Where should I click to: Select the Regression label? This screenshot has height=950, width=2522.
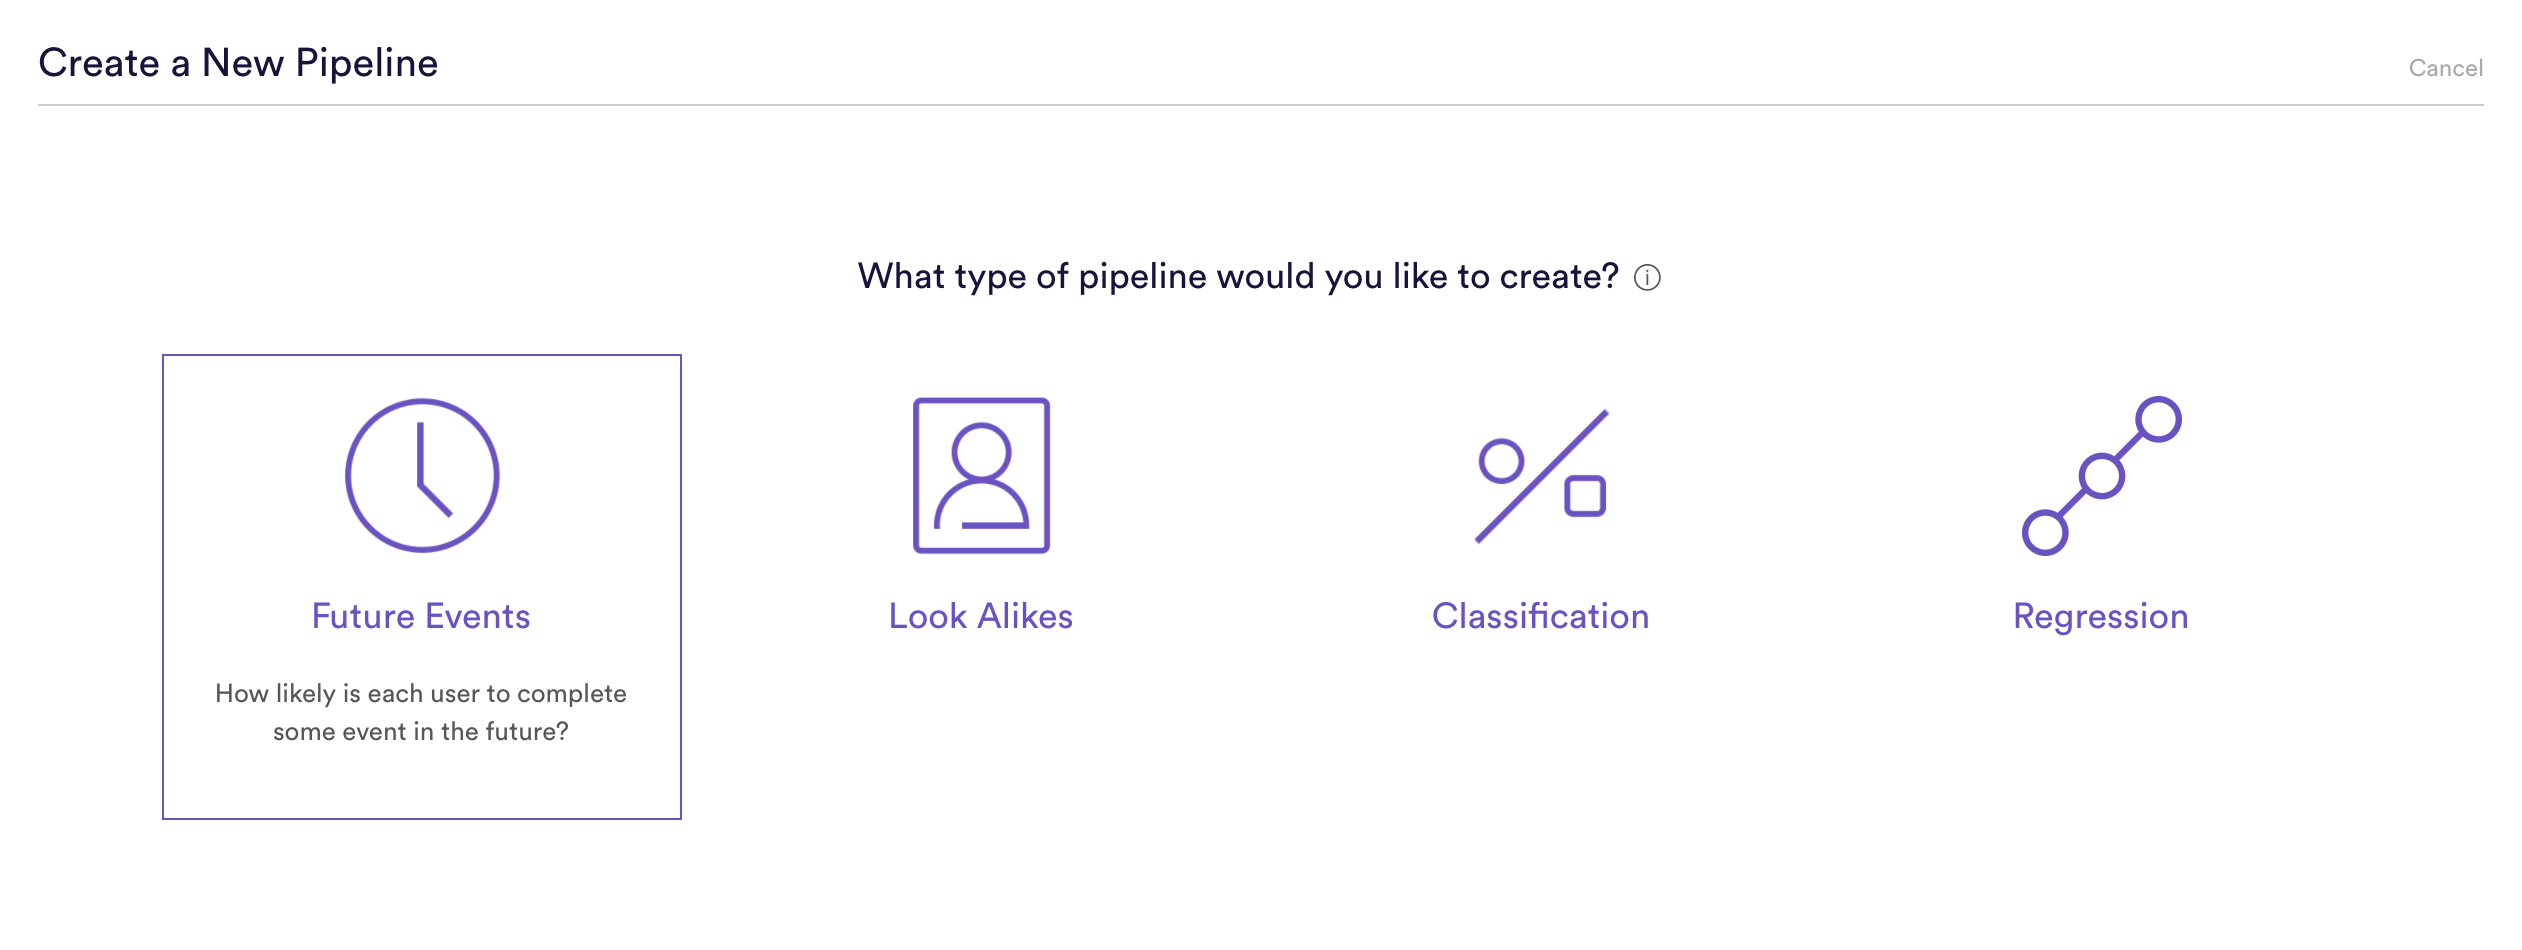[x=2101, y=618]
